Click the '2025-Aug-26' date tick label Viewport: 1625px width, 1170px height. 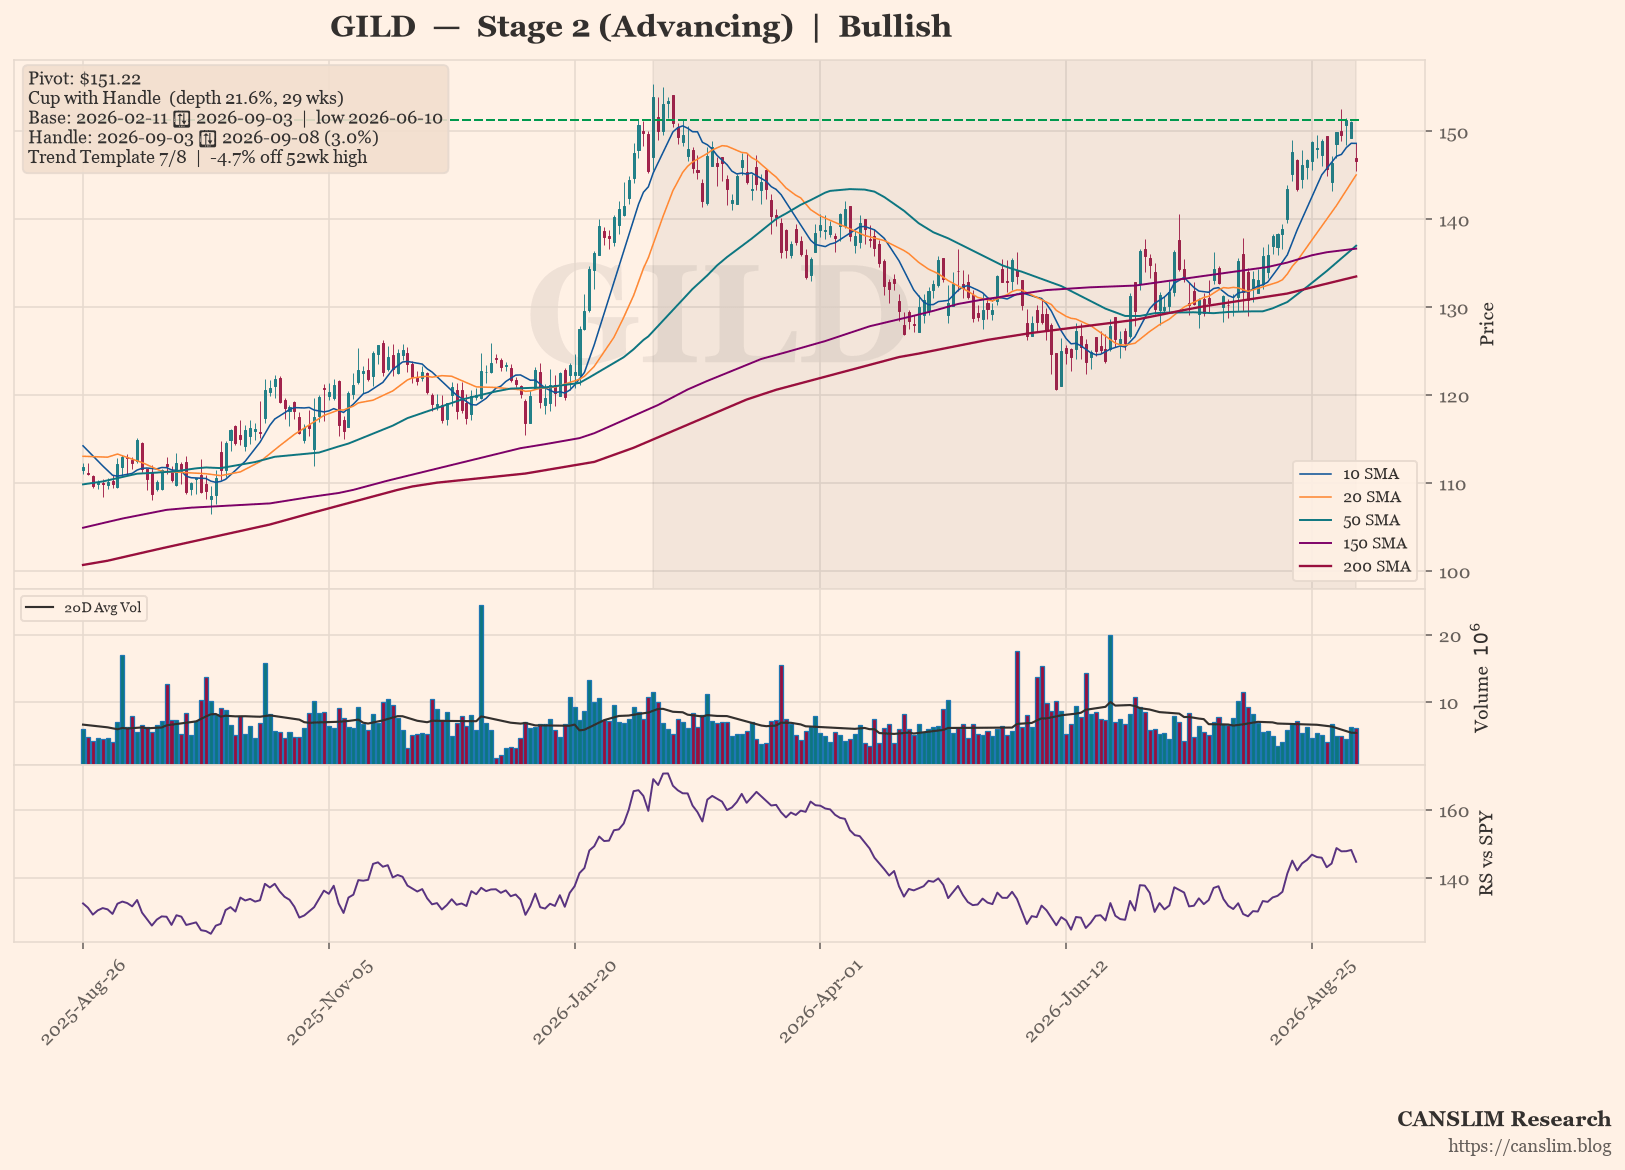pos(83,1004)
